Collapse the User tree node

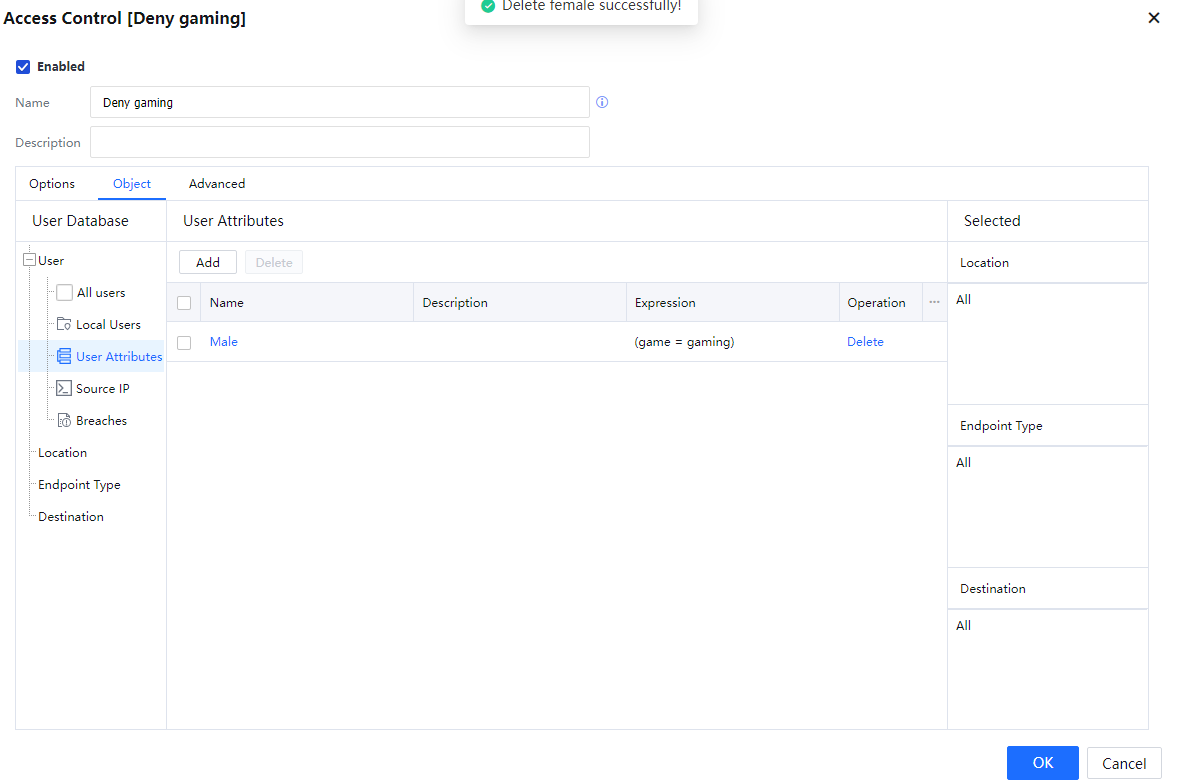(x=29, y=260)
